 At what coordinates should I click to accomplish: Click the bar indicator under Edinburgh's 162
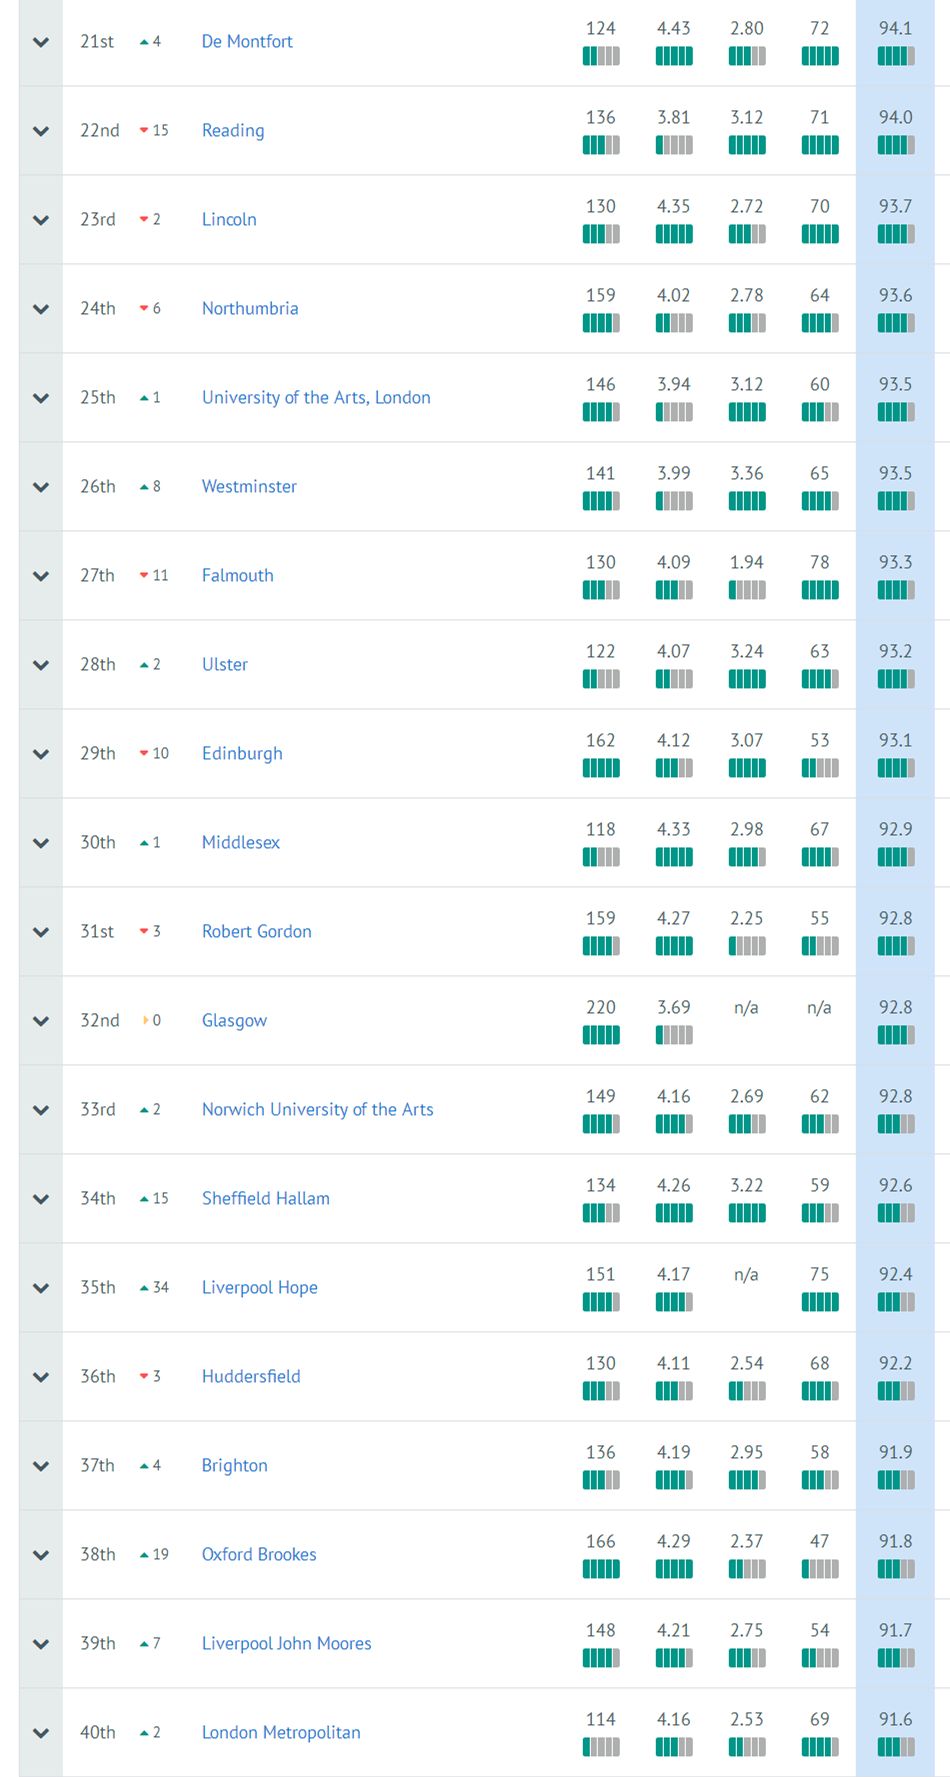[601, 768]
